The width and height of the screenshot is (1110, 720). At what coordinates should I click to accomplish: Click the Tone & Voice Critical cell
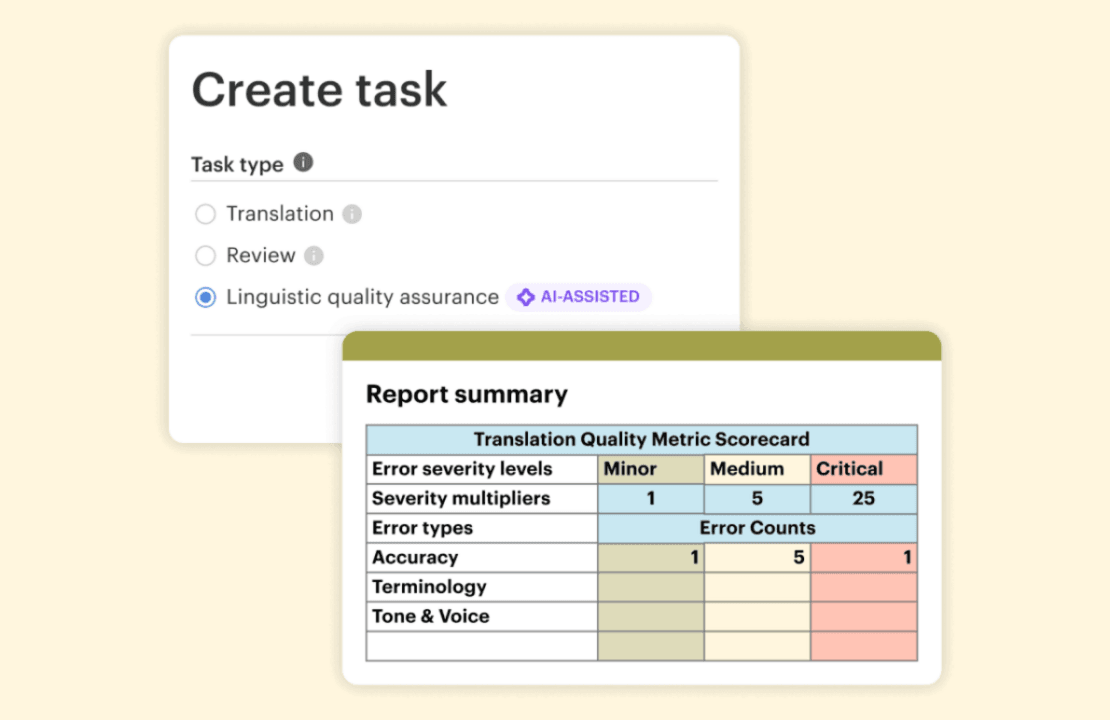pyautogui.click(x=863, y=616)
